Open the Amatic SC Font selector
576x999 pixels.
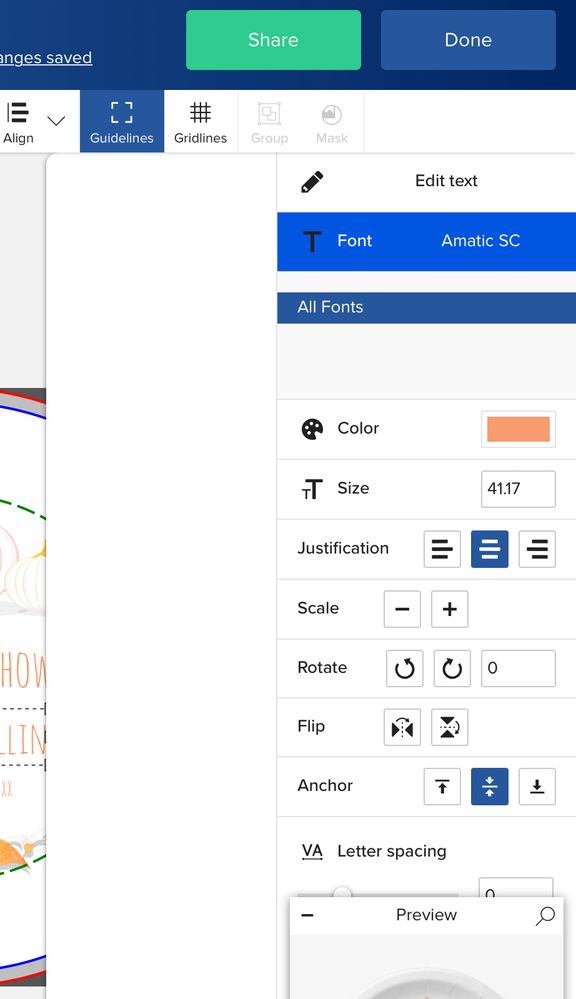[426, 241]
